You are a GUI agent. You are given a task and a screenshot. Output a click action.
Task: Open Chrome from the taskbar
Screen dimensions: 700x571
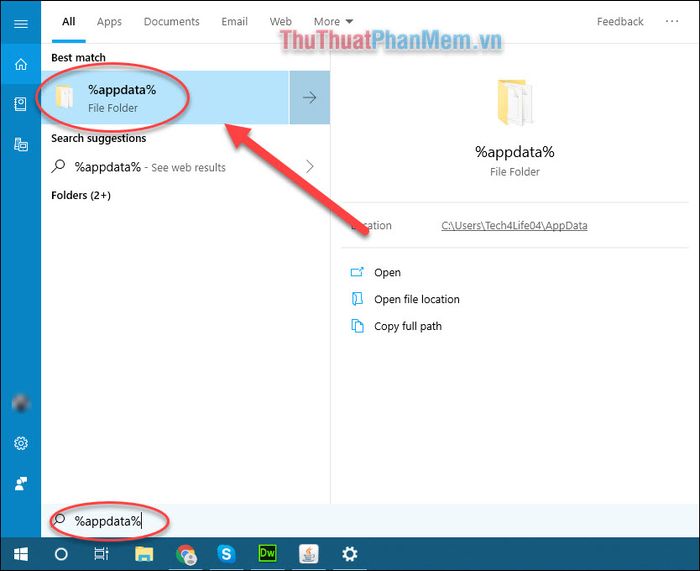(x=186, y=554)
